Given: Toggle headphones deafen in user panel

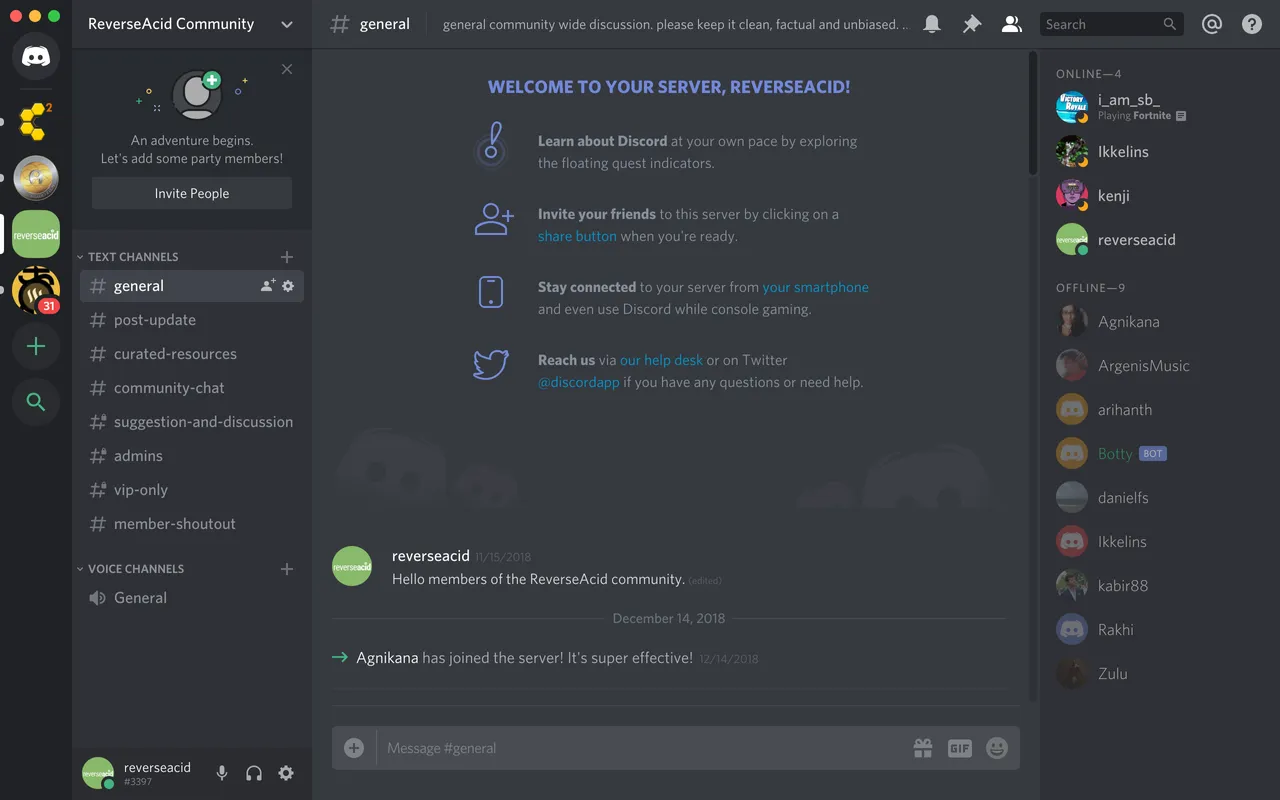Looking at the screenshot, I should [x=254, y=773].
